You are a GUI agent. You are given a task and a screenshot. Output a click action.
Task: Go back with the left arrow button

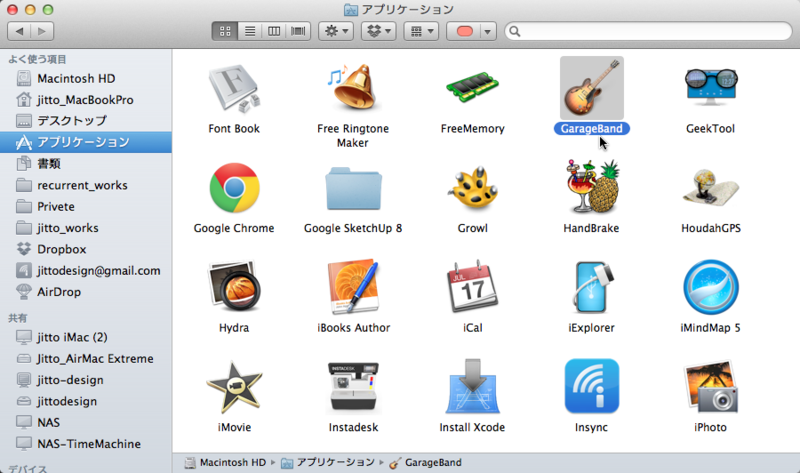click(x=19, y=31)
